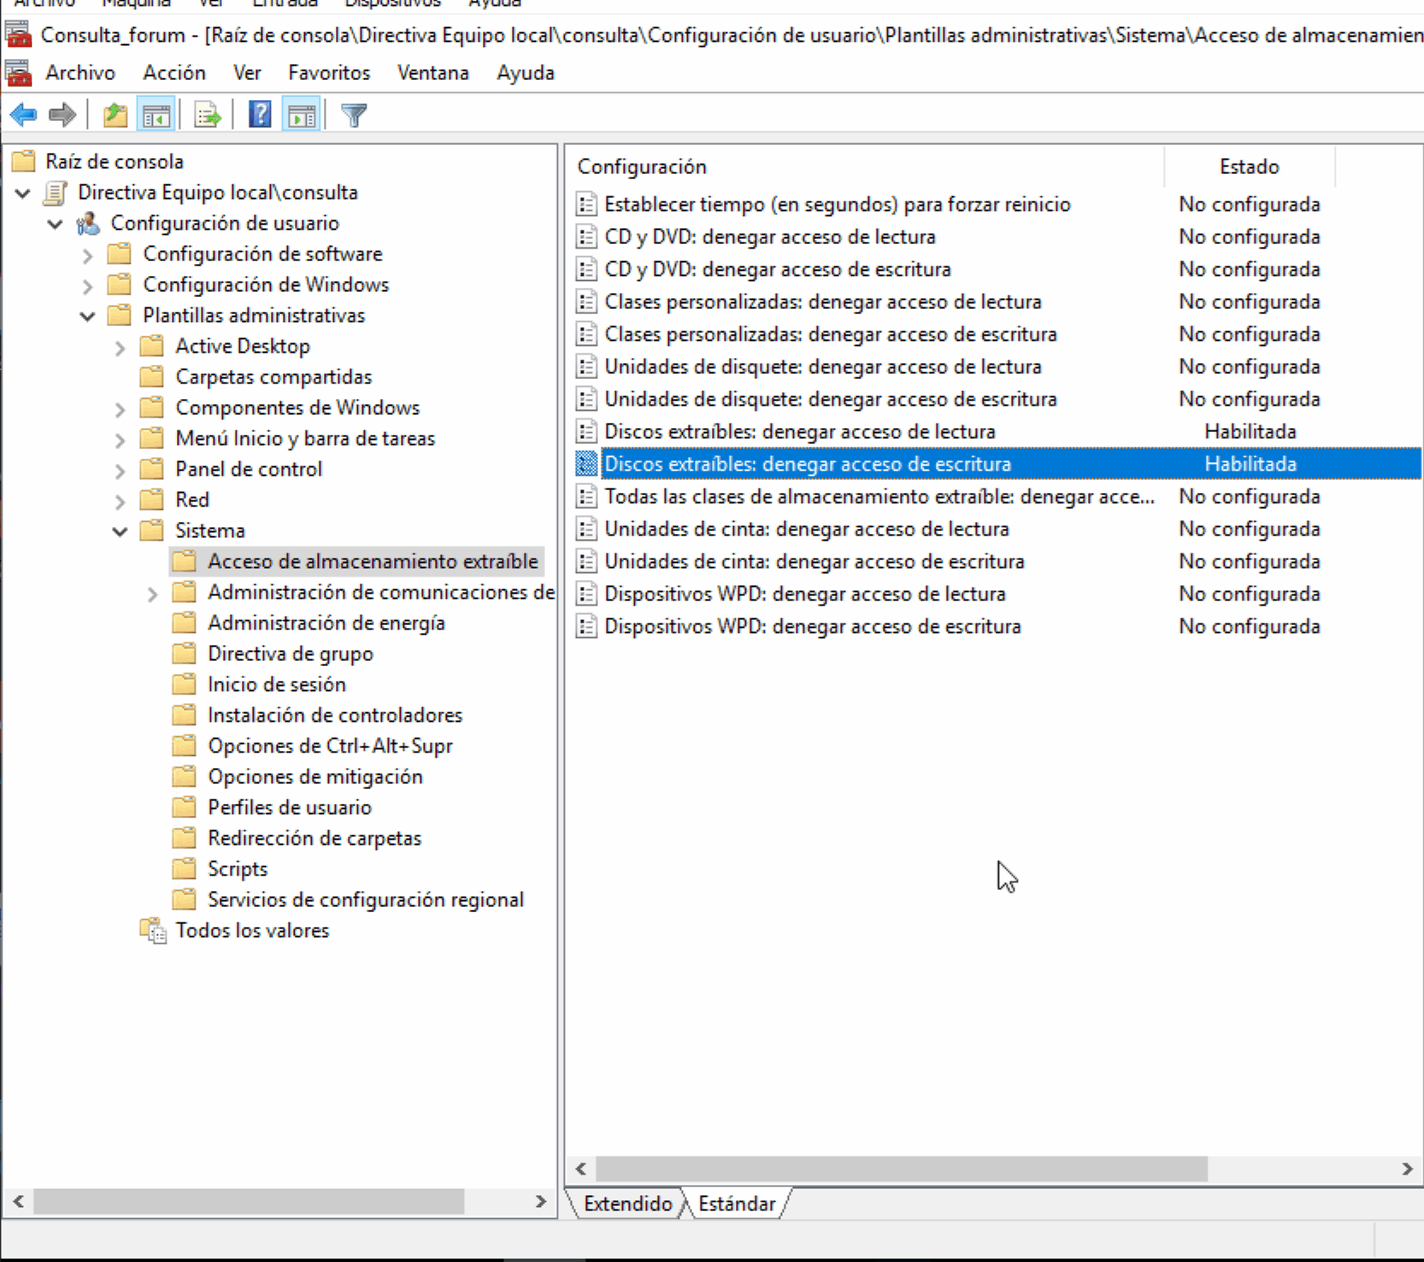Viewport: 1424px width, 1262px height.
Task: Switch to the Estándar tab
Action: point(737,1204)
